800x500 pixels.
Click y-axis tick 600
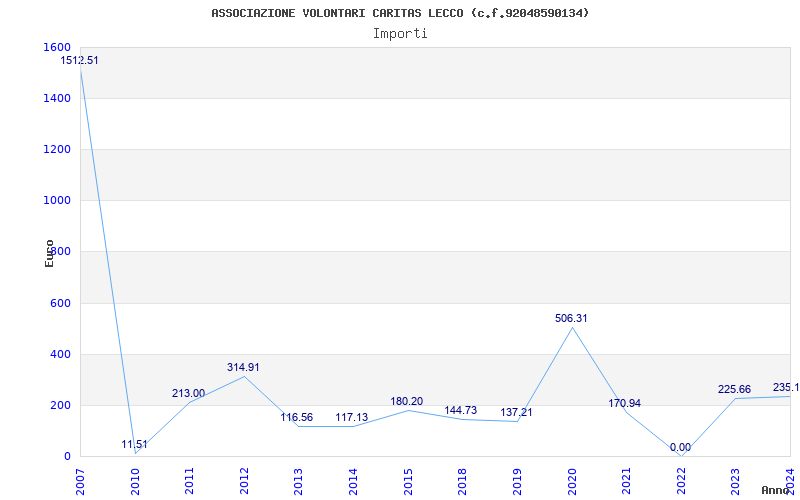pos(61,303)
